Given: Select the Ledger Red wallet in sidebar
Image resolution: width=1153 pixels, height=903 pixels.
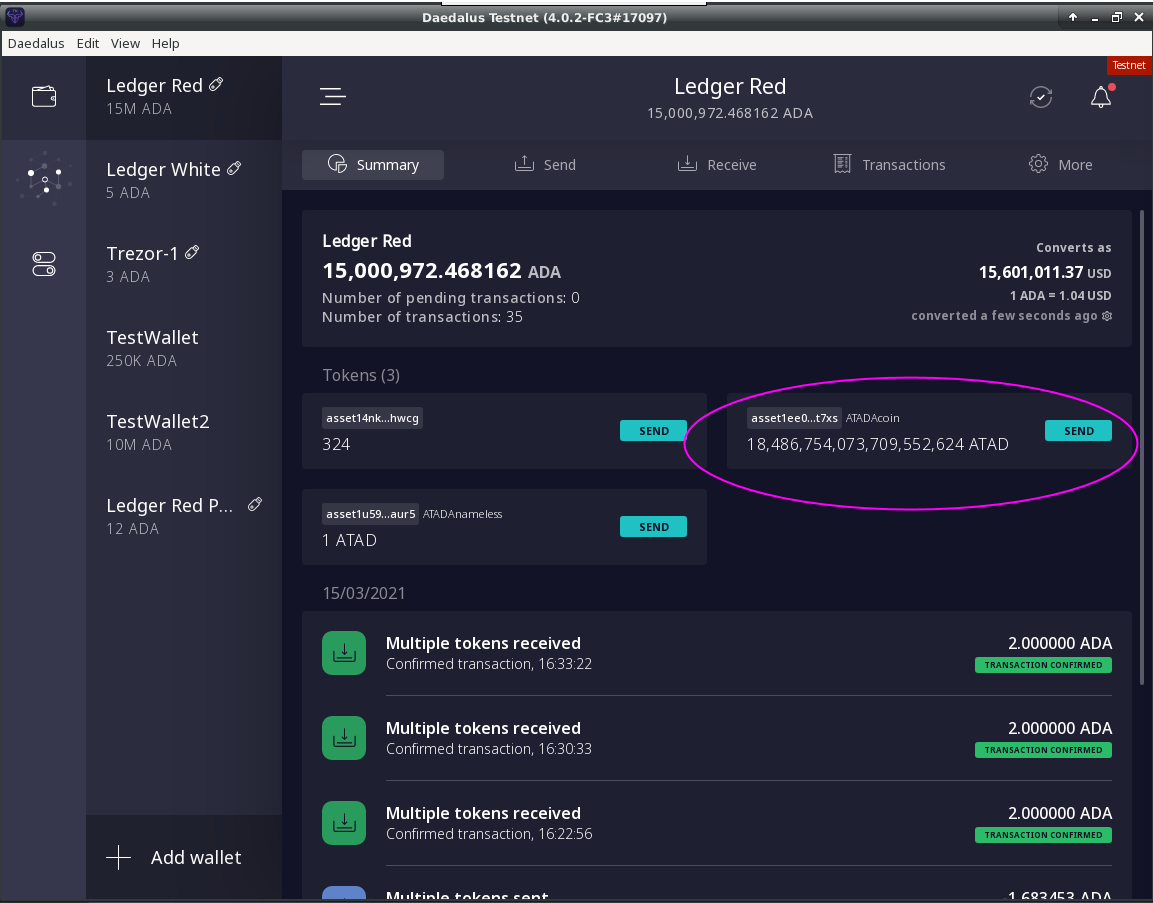Looking at the screenshot, I should coord(184,96).
